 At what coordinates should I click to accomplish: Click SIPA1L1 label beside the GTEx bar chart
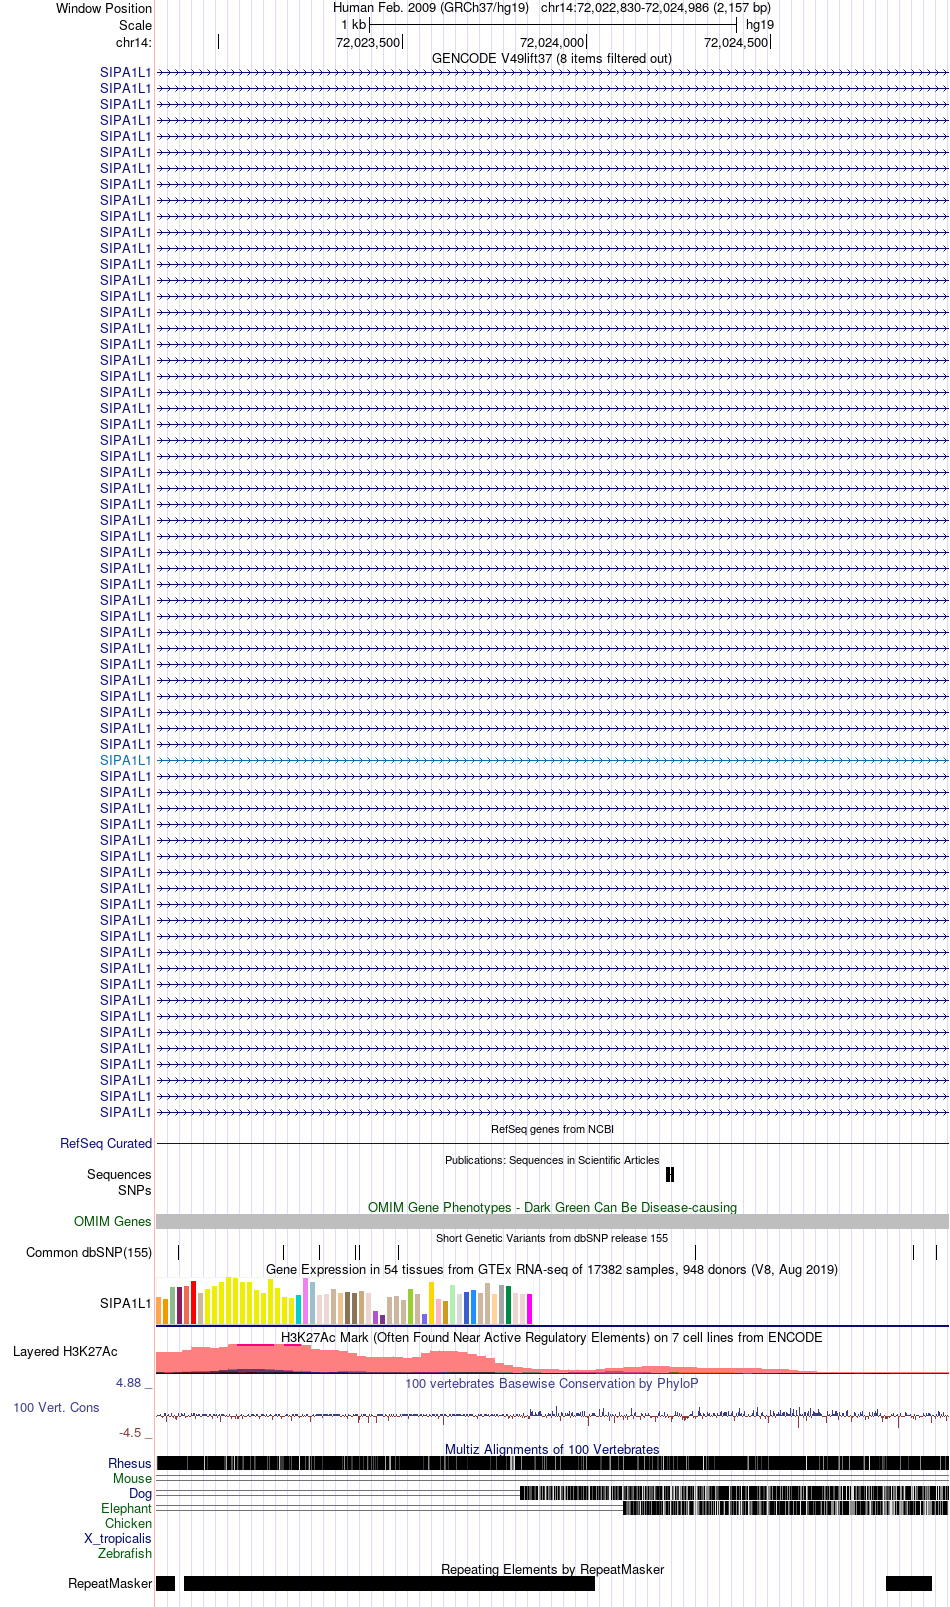tap(125, 1303)
